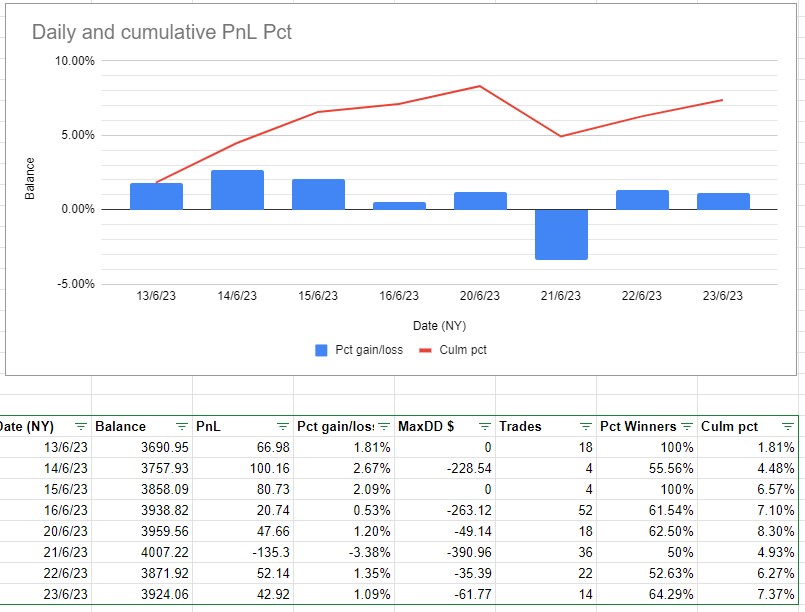This screenshot has width=805, height=612.
Task: Click the vertical axis title 'Balance' on chart
Action: [x=30, y=178]
